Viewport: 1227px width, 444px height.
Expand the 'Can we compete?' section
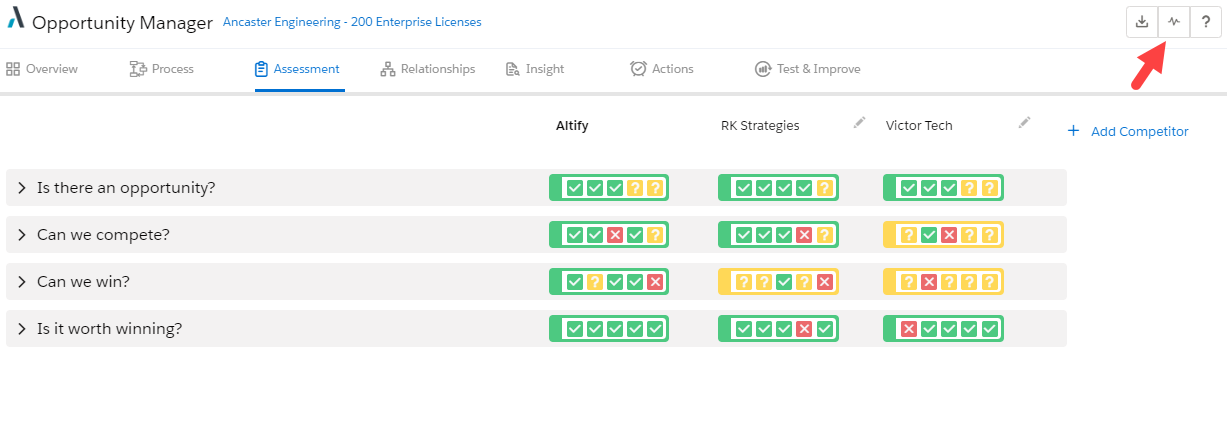pyautogui.click(x=21, y=235)
